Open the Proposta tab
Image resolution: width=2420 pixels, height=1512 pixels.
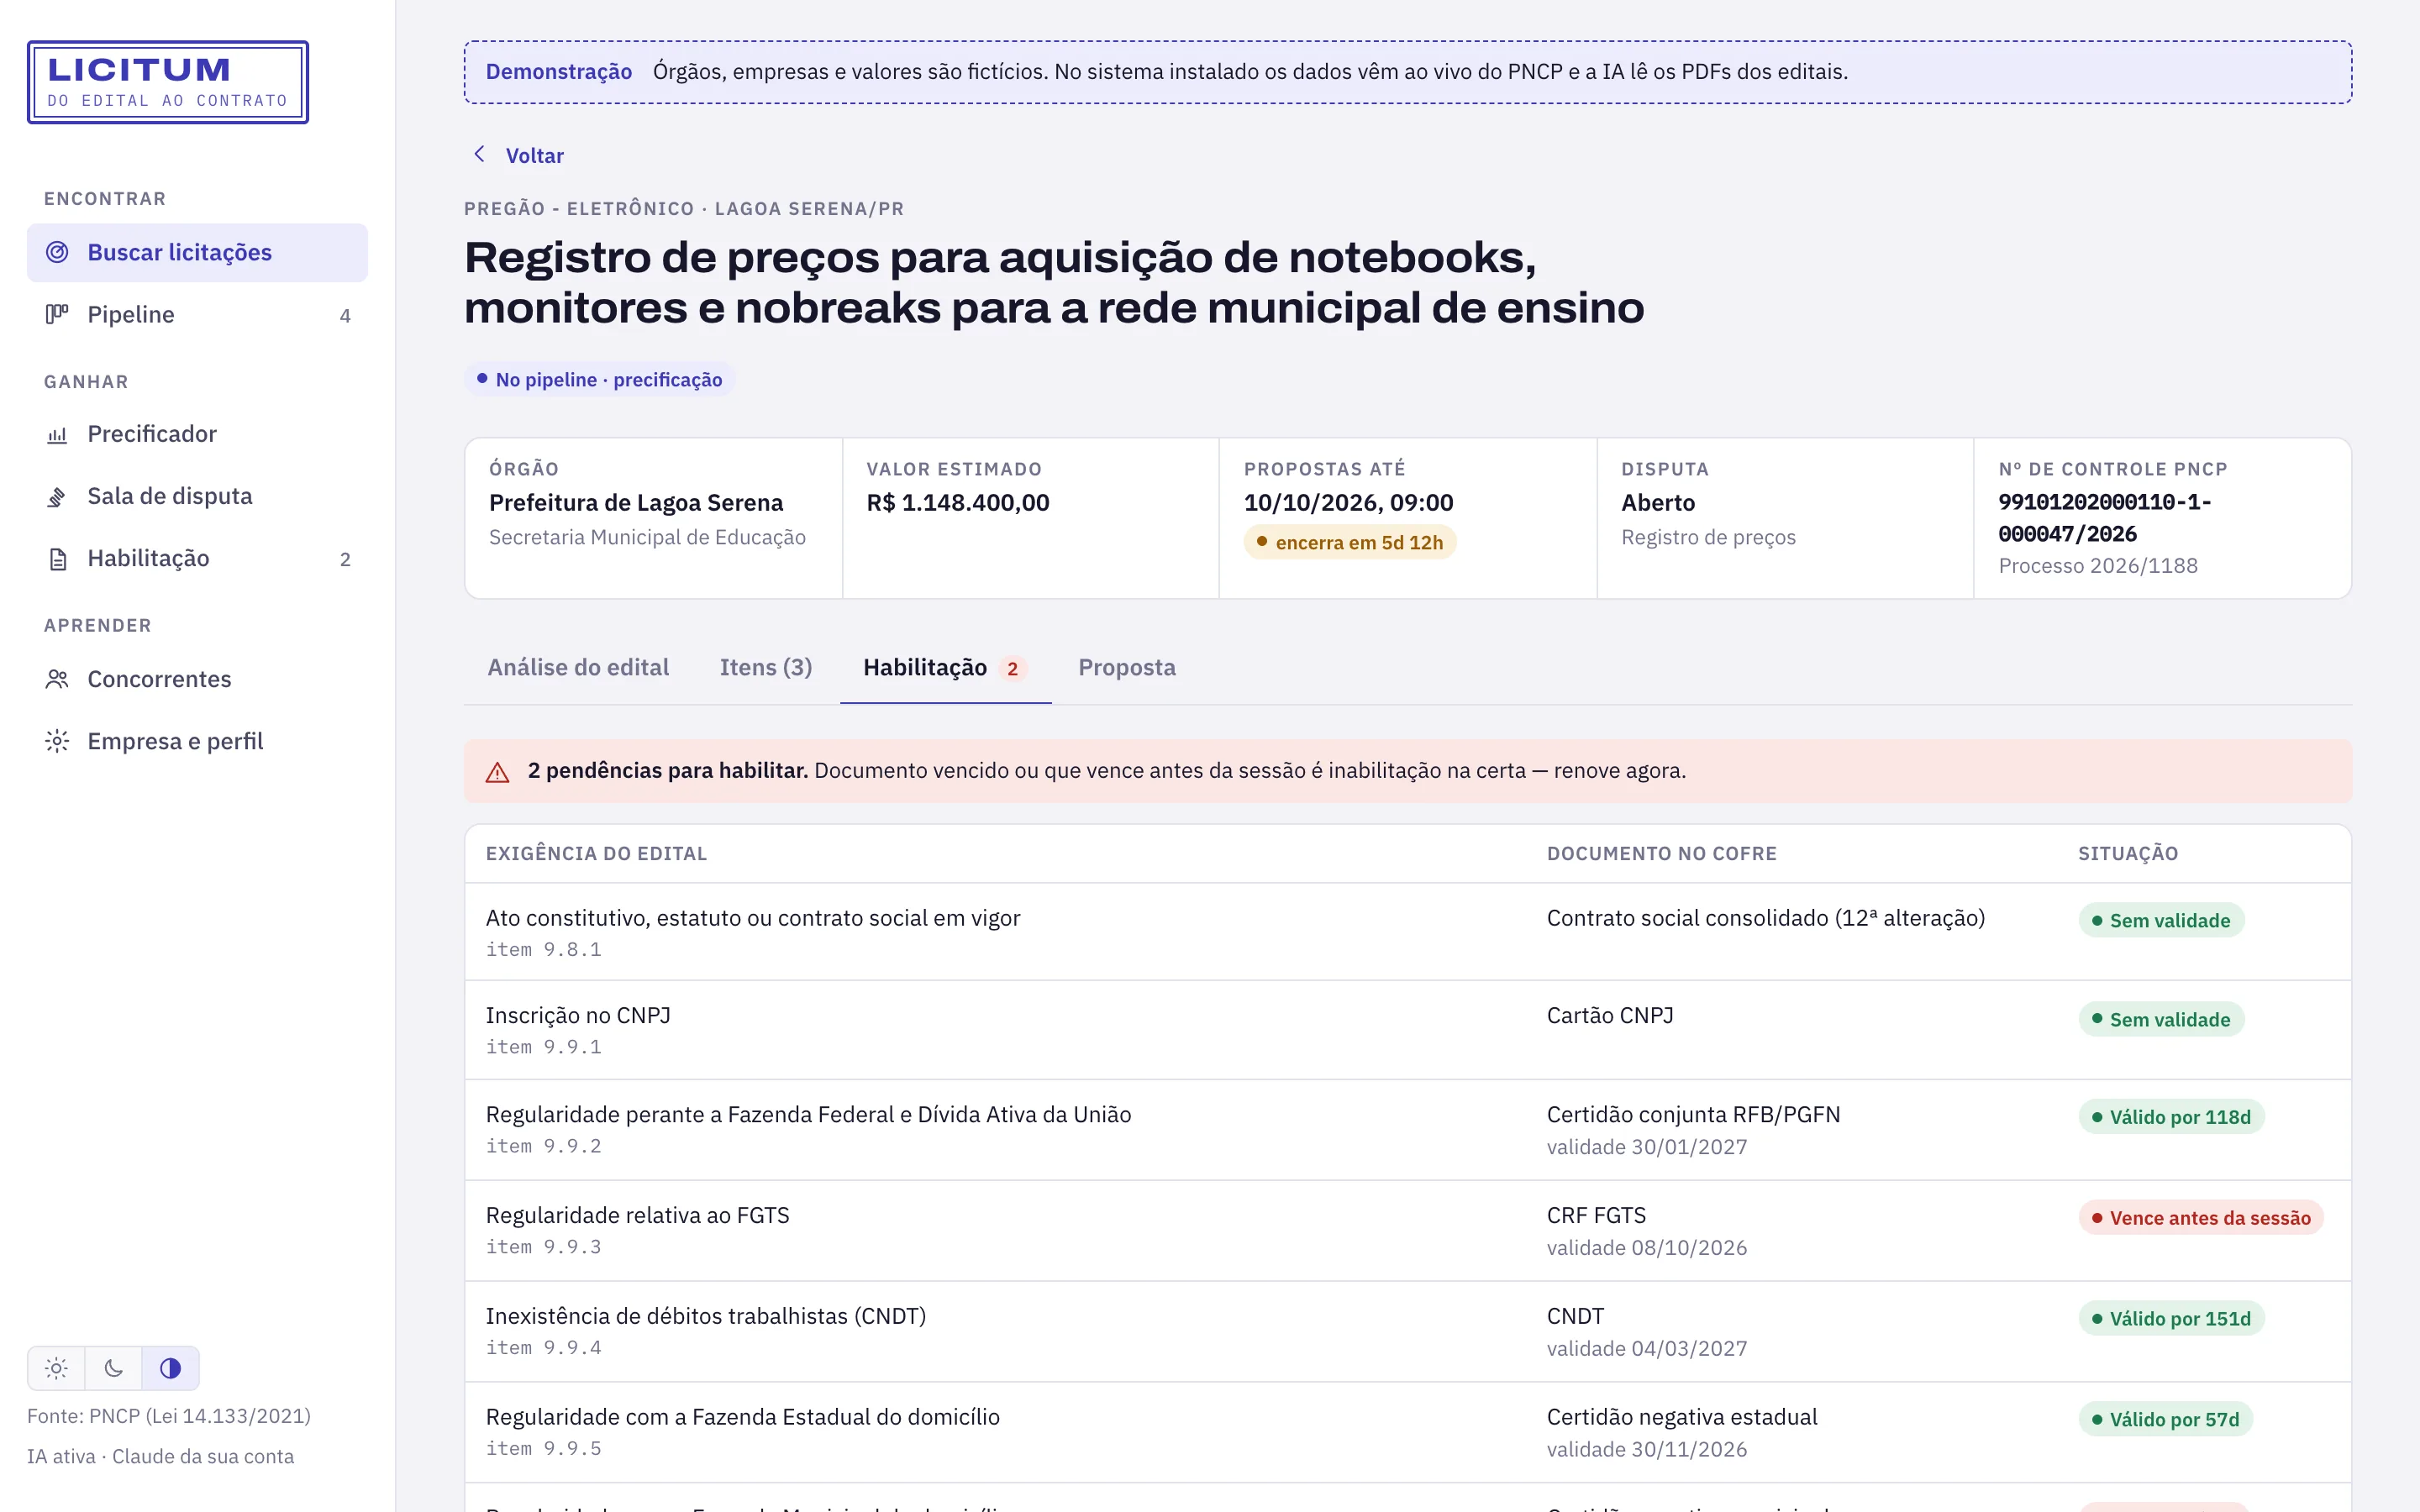pyautogui.click(x=1127, y=667)
